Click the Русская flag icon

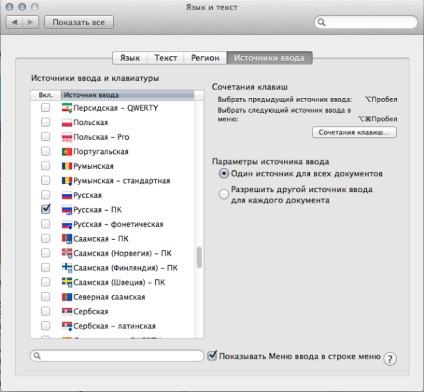67,195
